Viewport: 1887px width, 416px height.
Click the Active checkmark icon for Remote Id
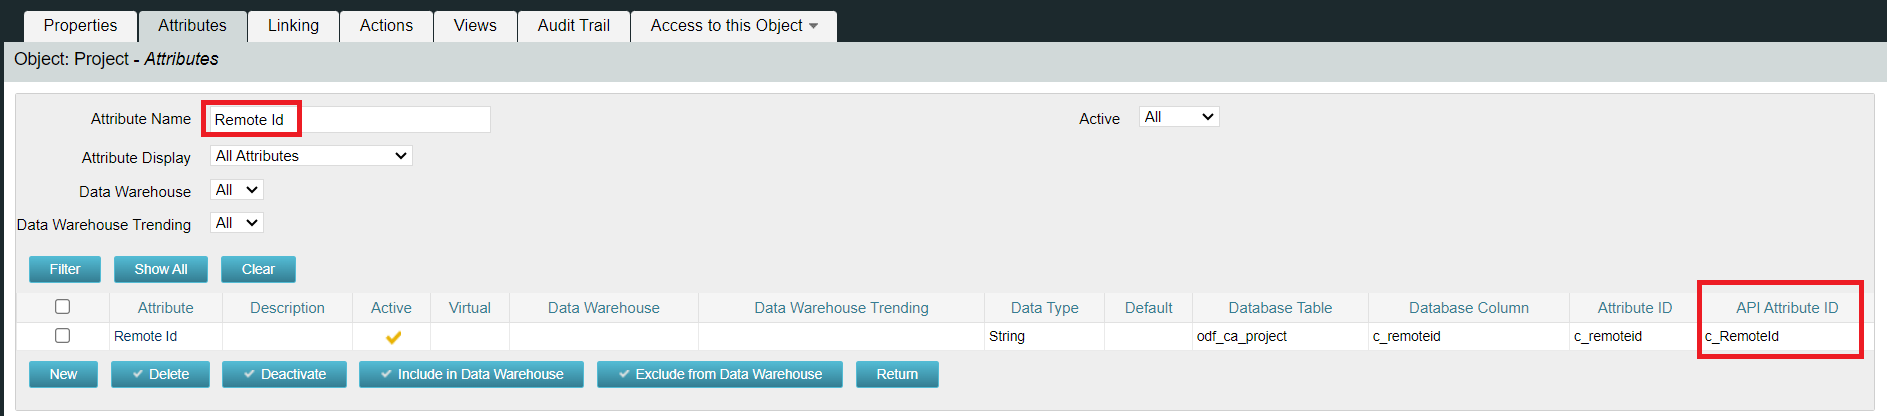click(393, 337)
